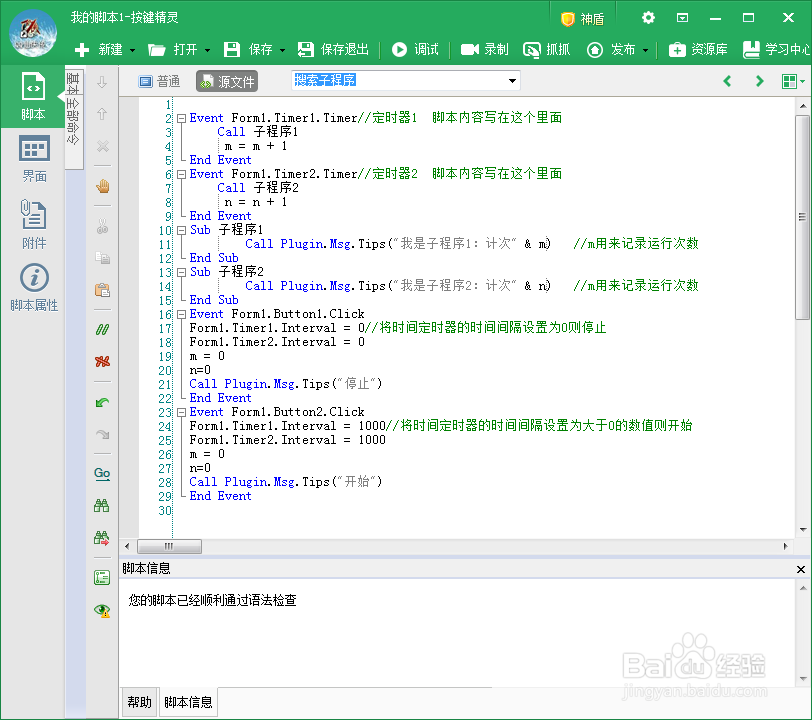The height and width of the screenshot is (720, 812).
Task: Click 保存退出 save and exit
Action: click(333, 49)
